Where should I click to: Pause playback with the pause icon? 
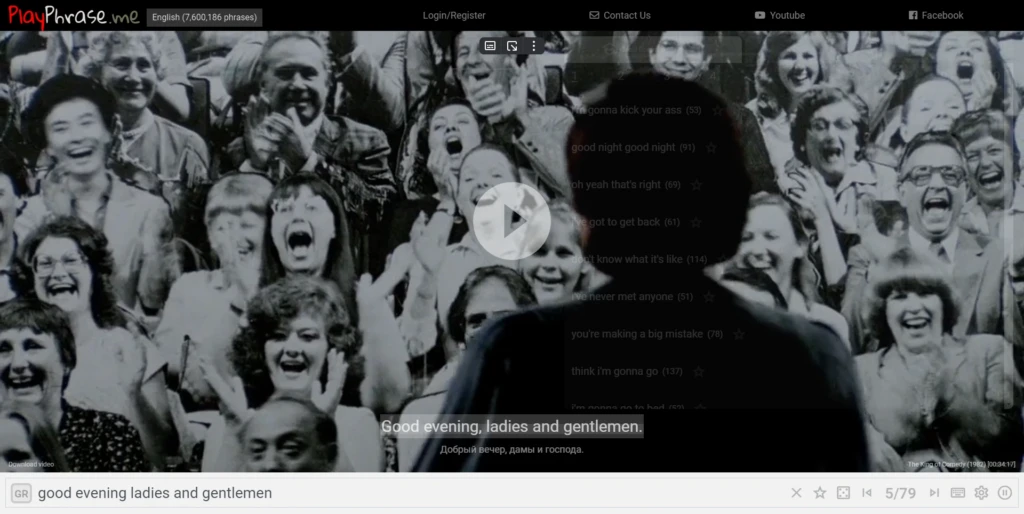(1004, 493)
